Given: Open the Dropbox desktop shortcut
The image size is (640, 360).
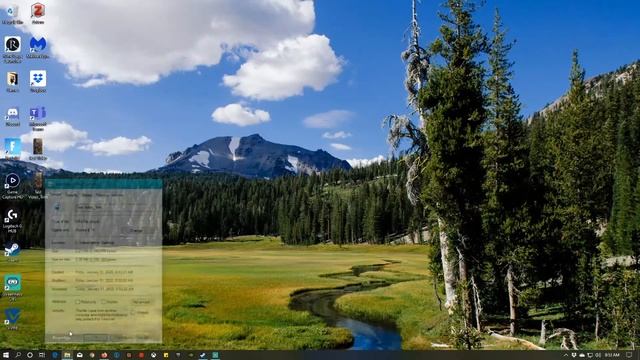Looking at the screenshot, I should 38,81.
